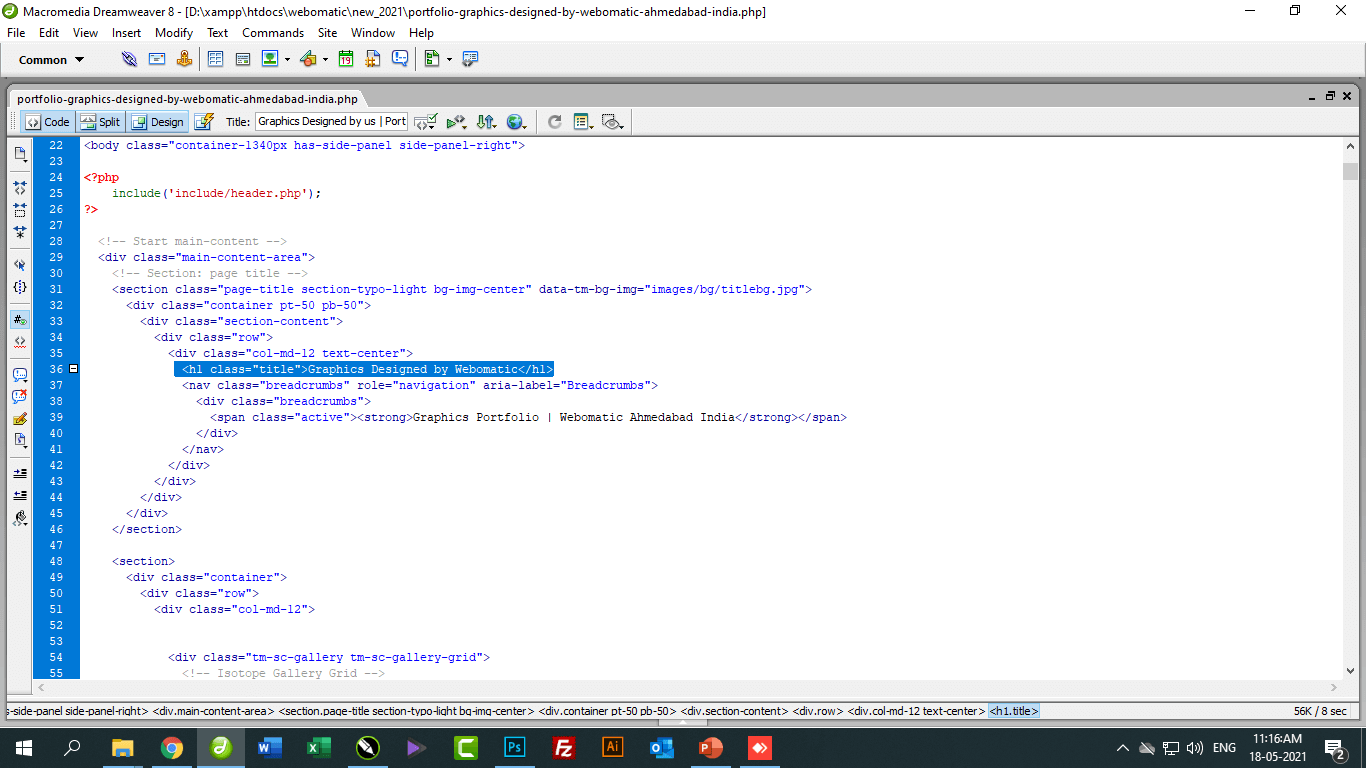Switch to Code view

click(48, 122)
